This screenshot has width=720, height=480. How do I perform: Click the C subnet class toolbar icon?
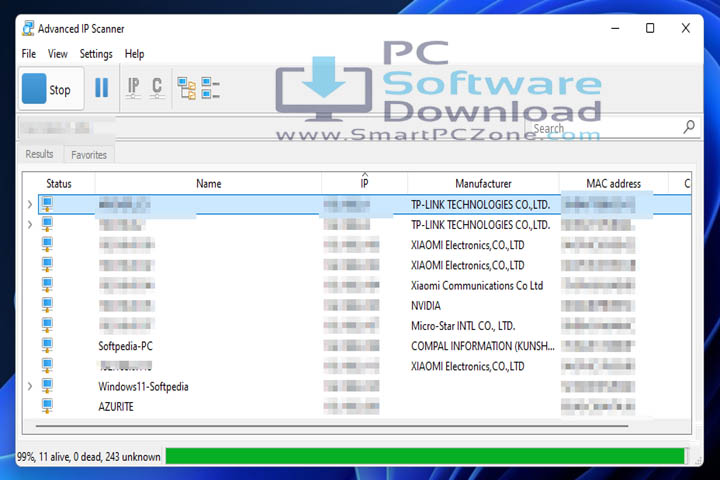pyautogui.click(x=157, y=87)
